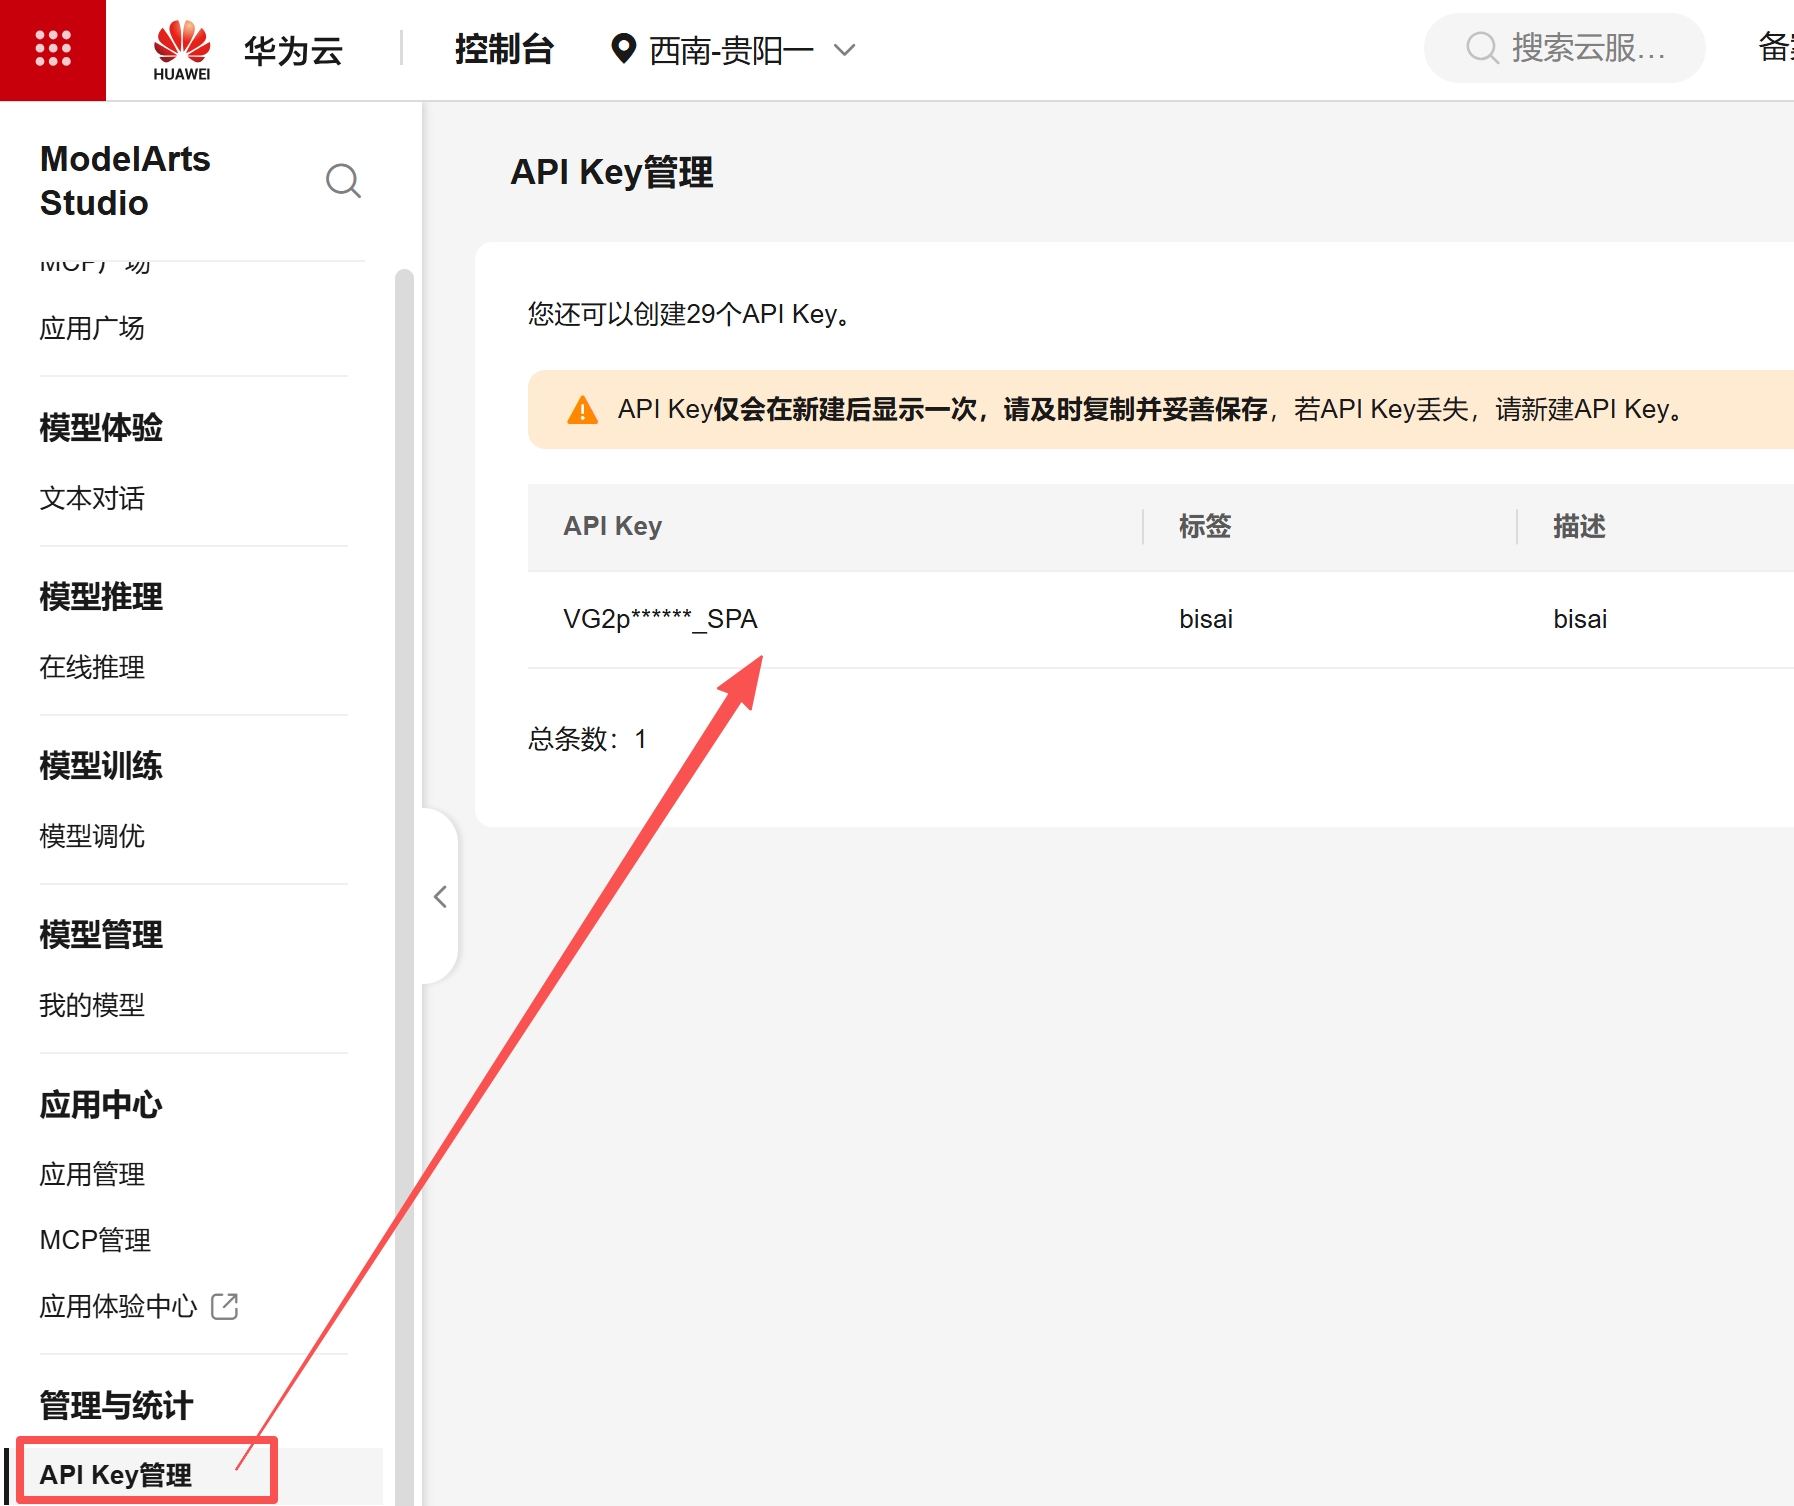Select API Key管理 in the sidebar

pyautogui.click(x=115, y=1475)
